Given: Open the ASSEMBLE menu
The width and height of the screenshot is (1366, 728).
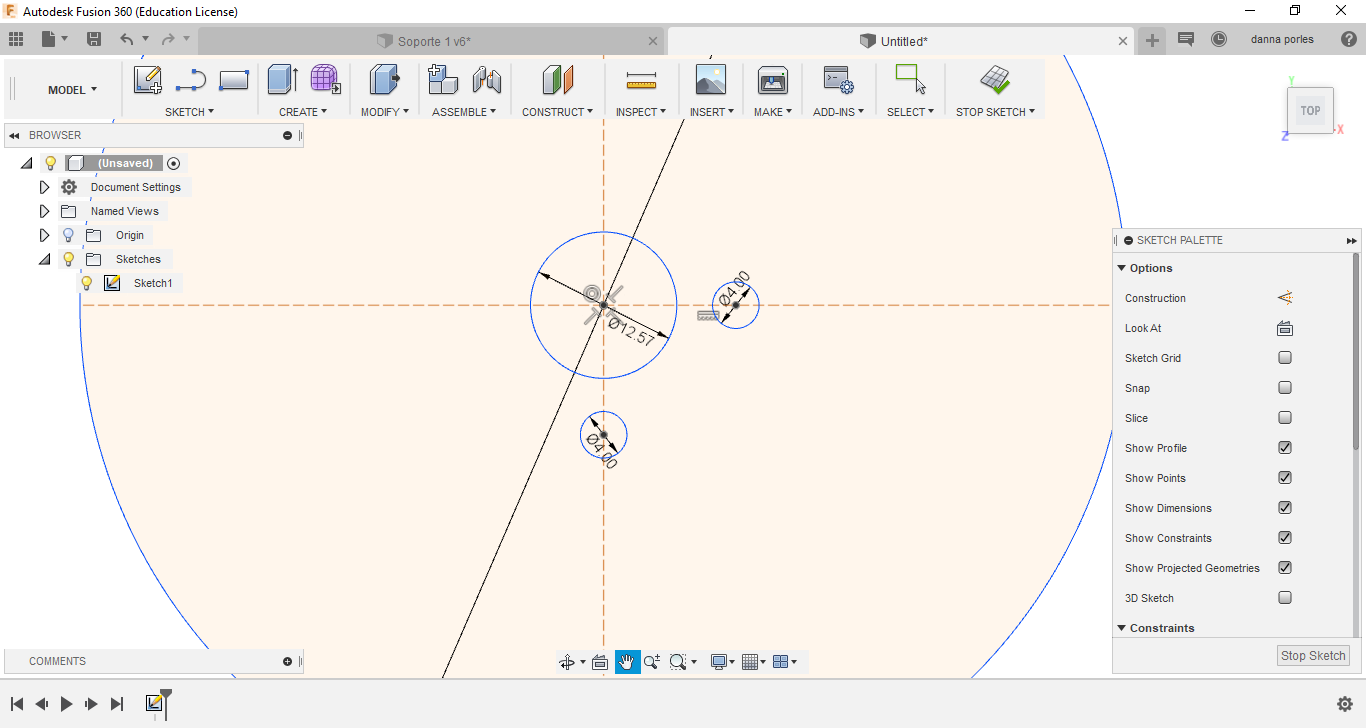Looking at the screenshot, I should pos(464,112).
